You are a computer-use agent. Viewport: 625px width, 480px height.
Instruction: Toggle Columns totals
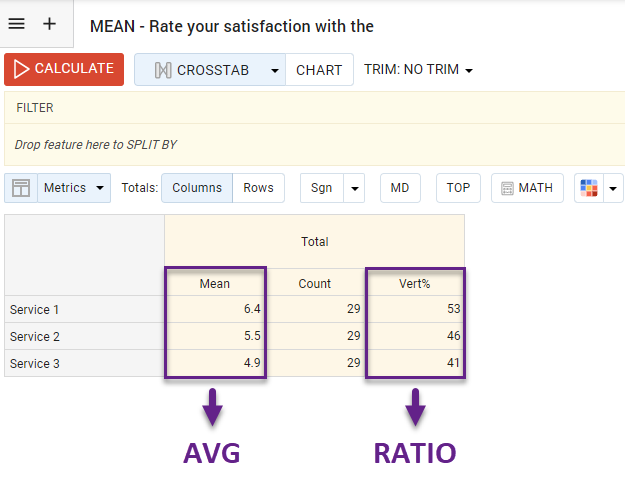tap(197, 188)
